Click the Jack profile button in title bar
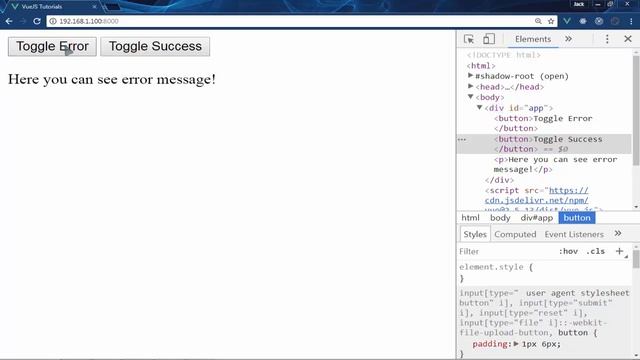The image size is (640, 360). click(x=579, y=4)
